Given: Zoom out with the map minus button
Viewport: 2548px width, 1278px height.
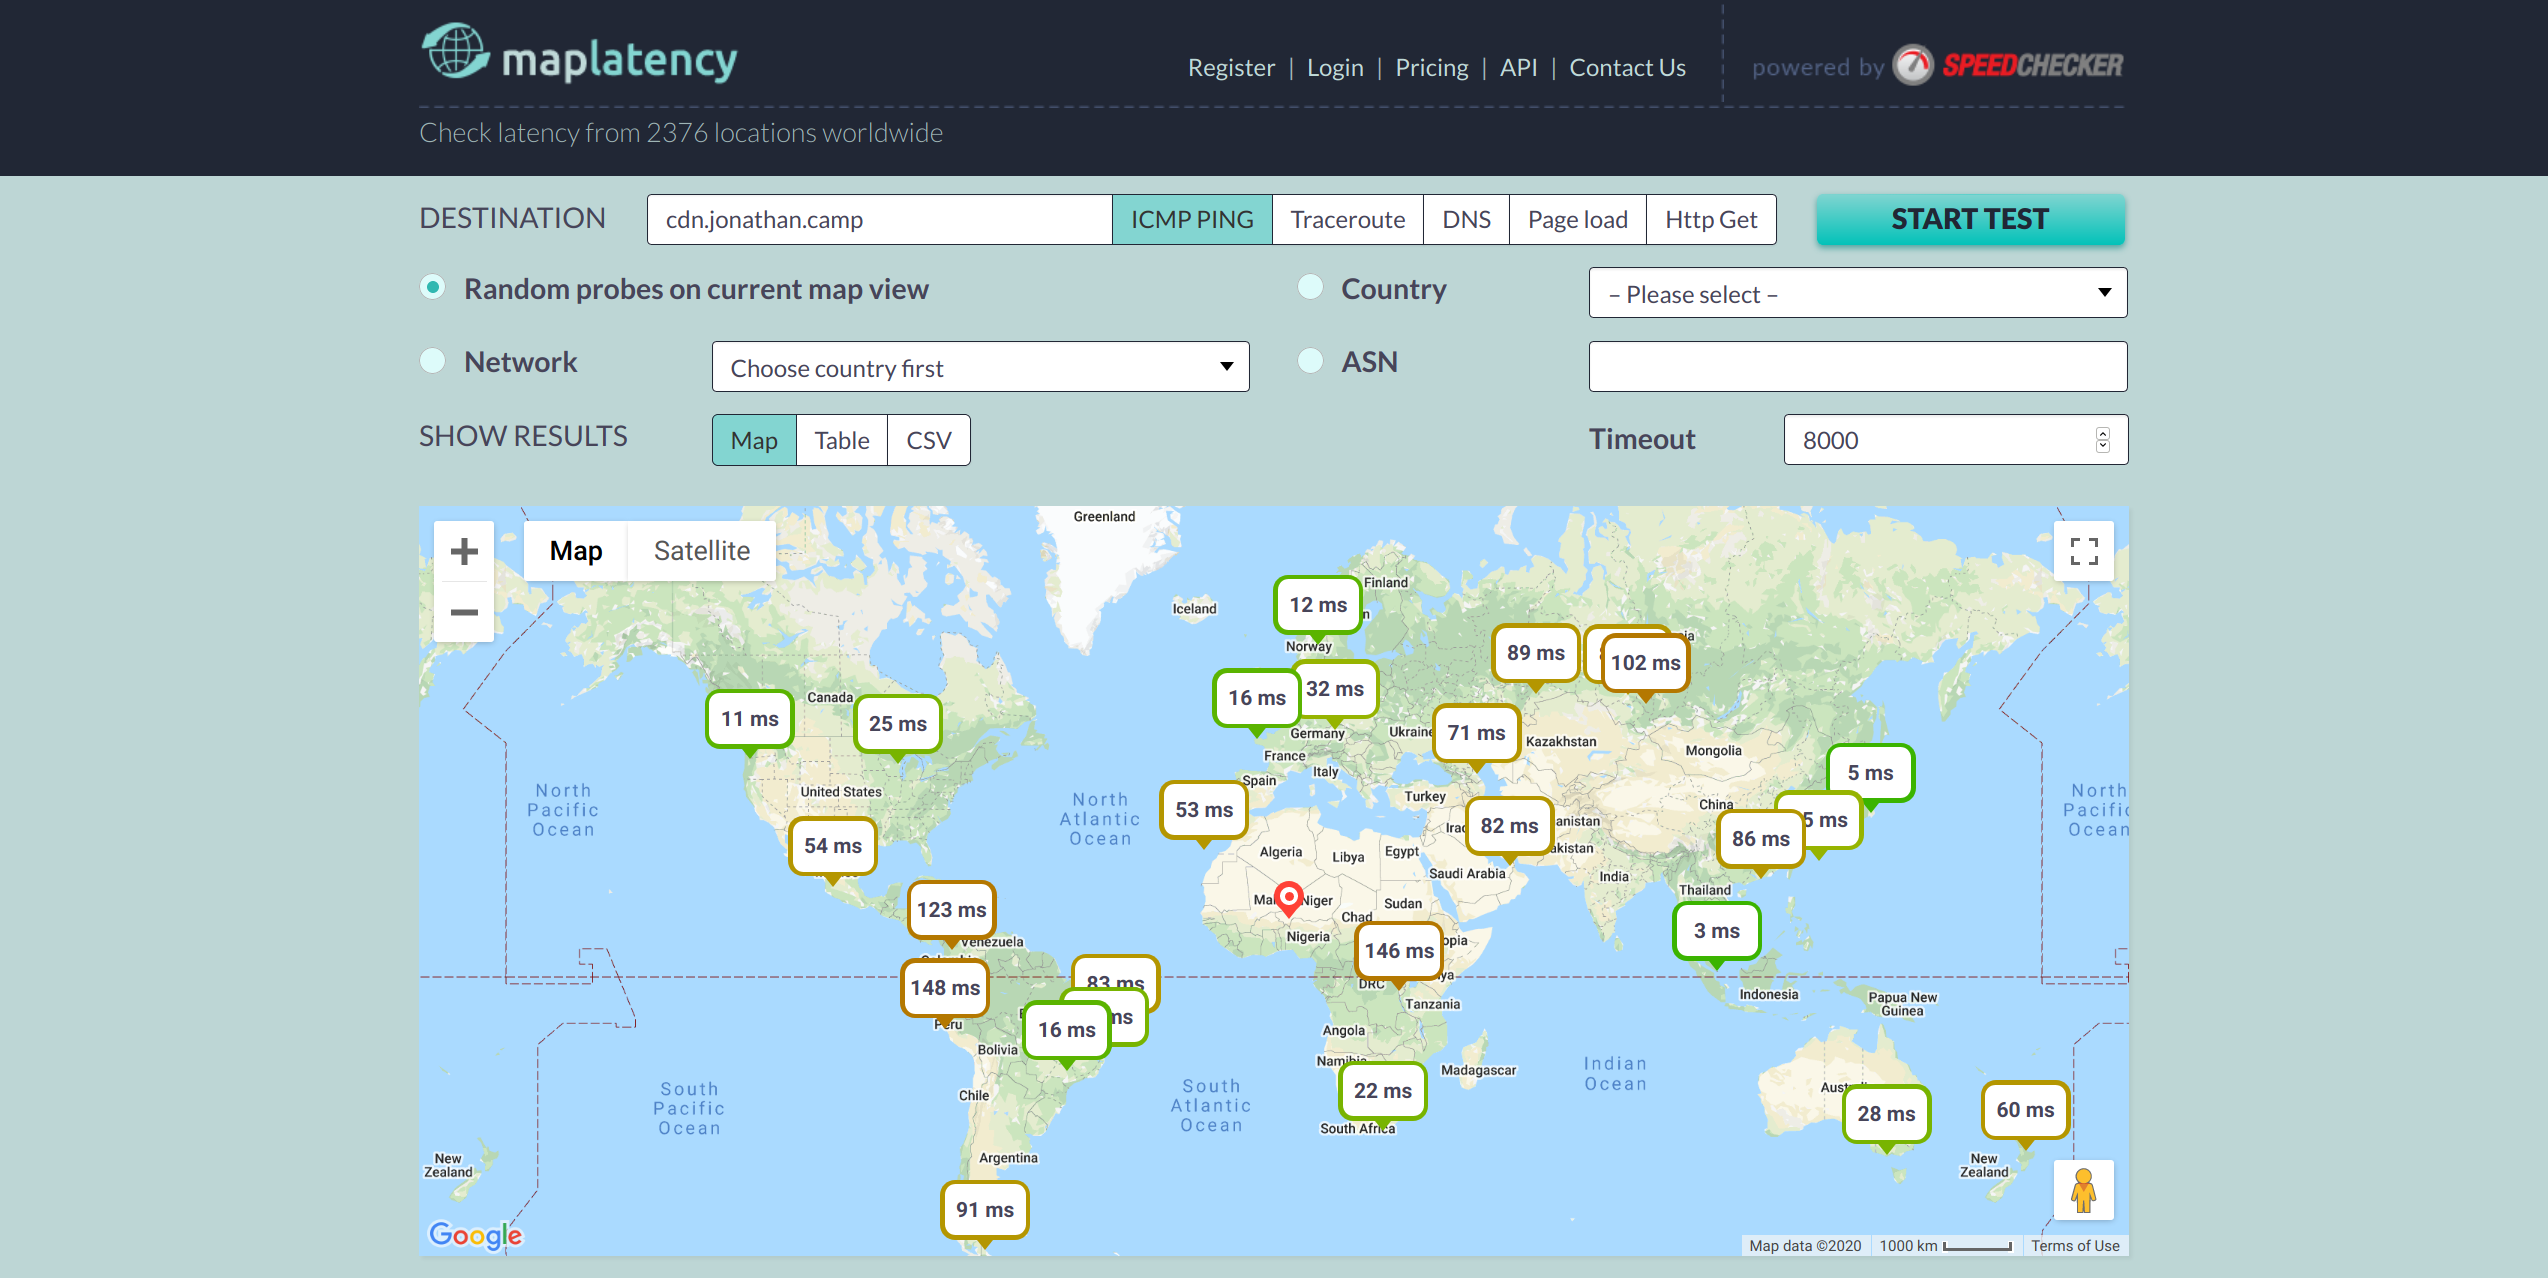Looking at the screenshot, I should tap(464, 612).
